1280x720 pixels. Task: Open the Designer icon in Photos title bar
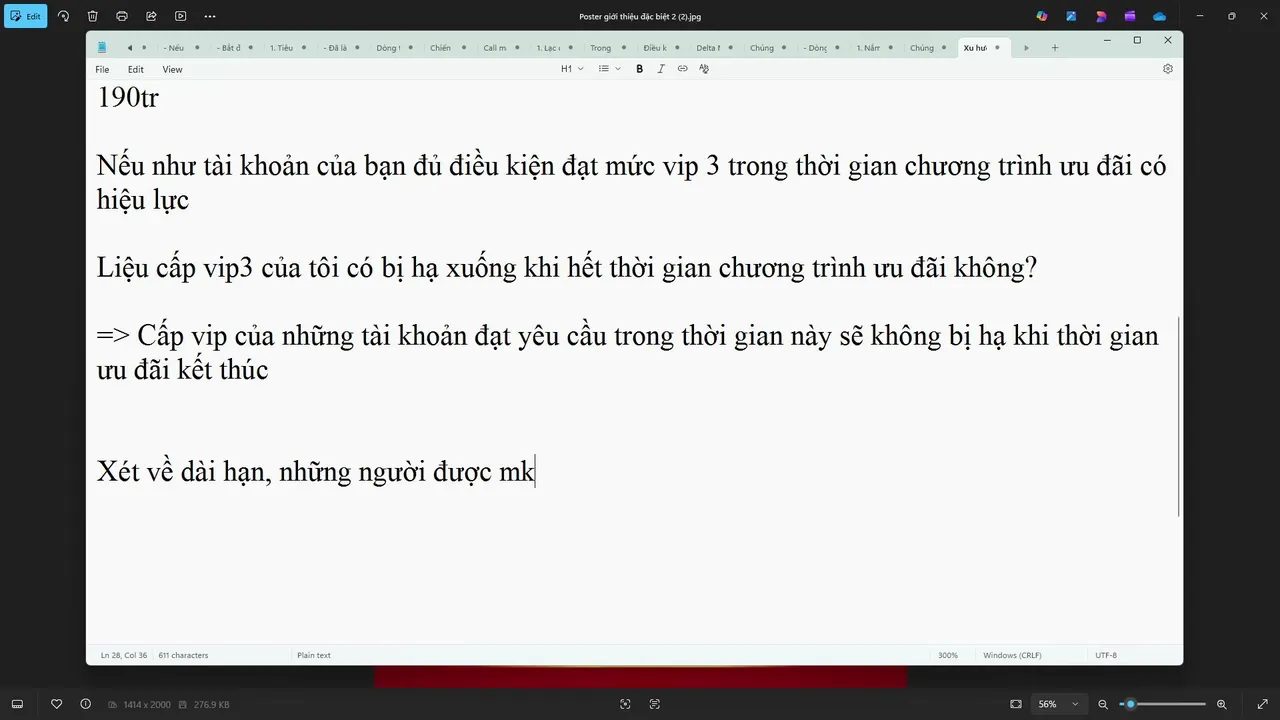1101,16
